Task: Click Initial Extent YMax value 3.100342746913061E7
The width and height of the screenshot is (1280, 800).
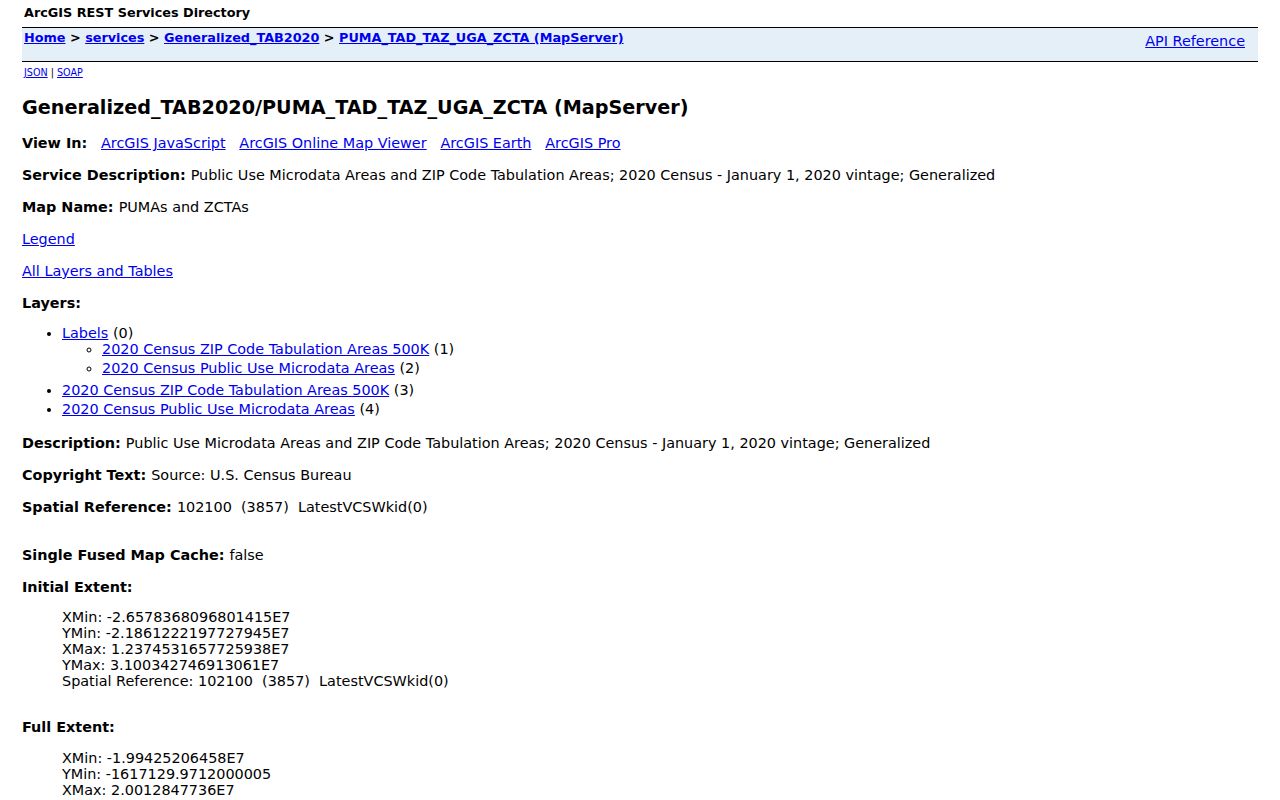Action: coord(194,665)
